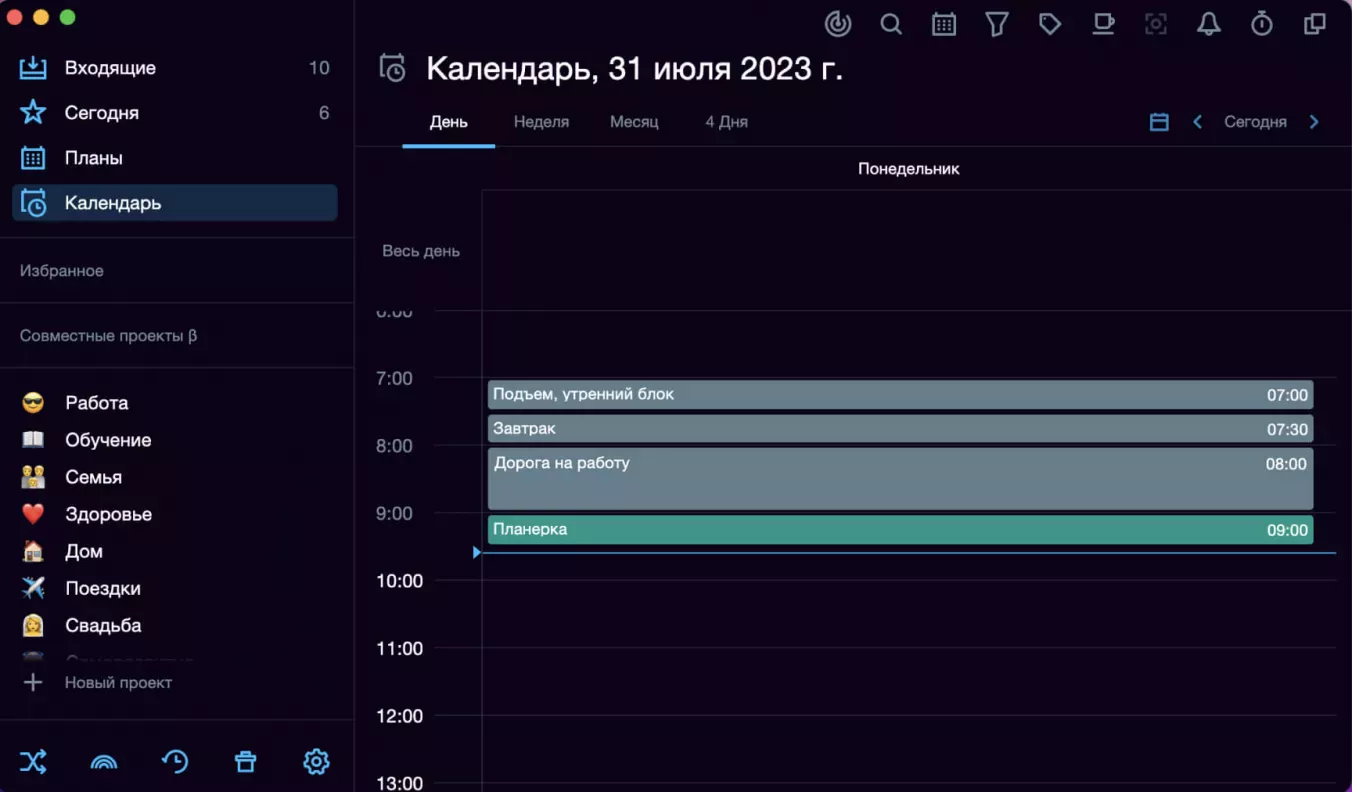Click the duplicate windows icon
The height and width of the screenshot is (792, 1352).
(1315, 24)
